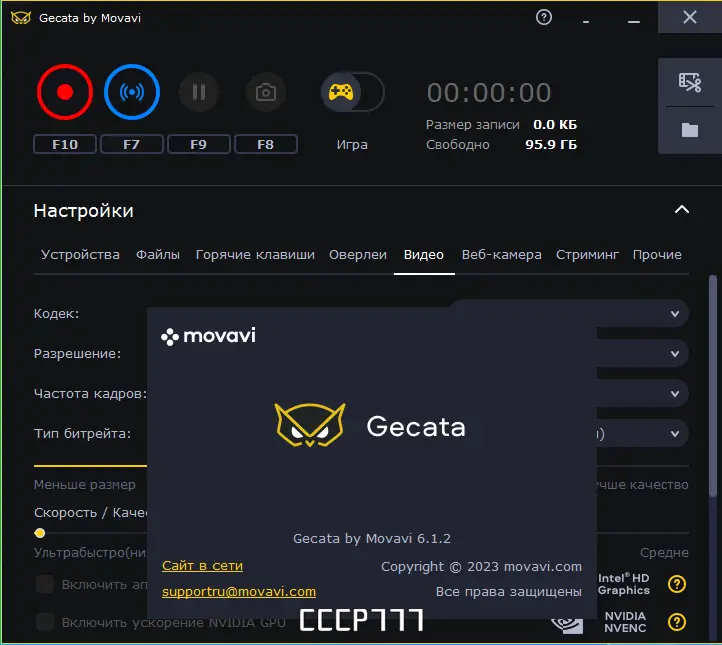Open the video editor scissors icon

(689, 82)
